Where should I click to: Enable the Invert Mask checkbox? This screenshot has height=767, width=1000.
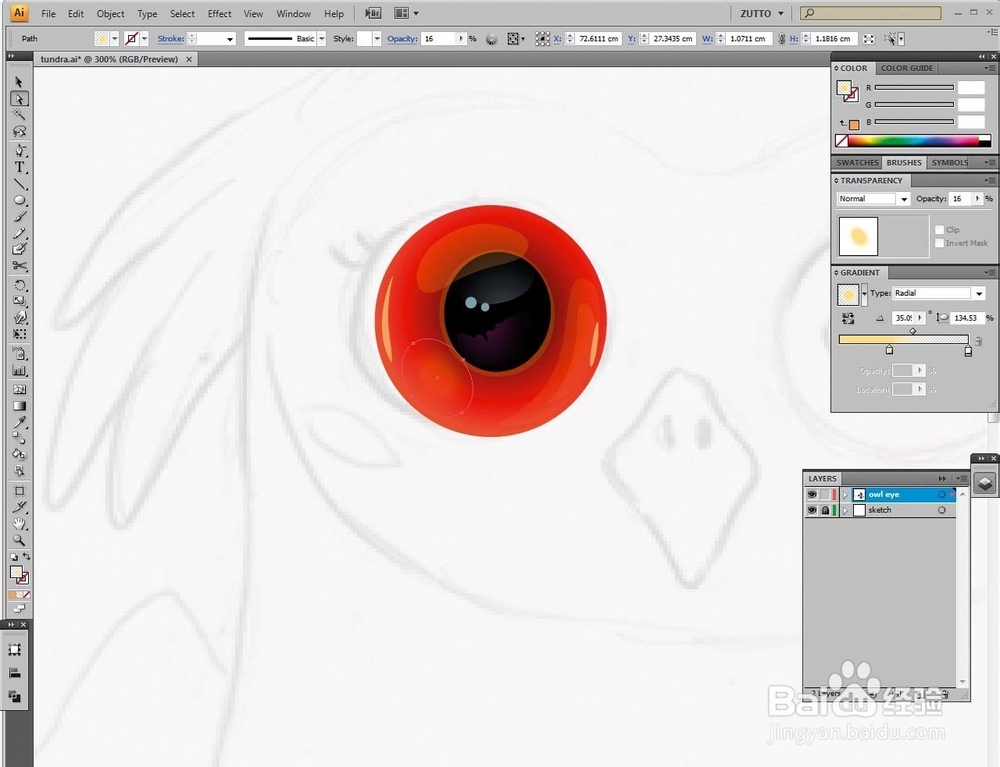click(939, 243)
